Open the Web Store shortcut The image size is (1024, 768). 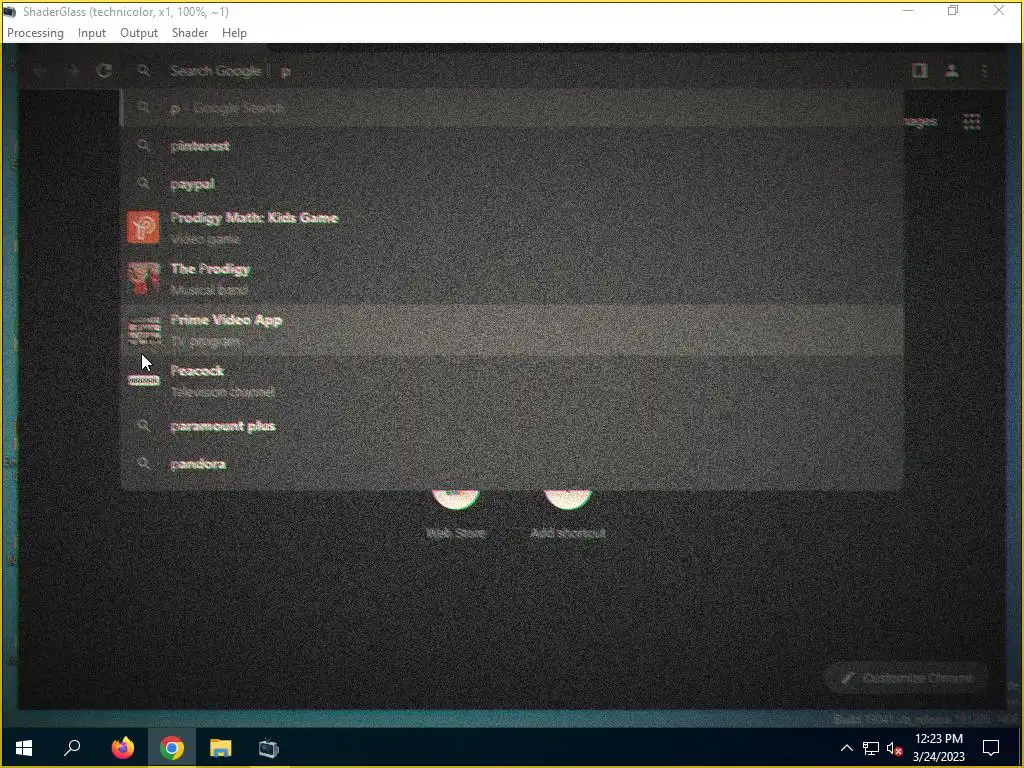456,513
